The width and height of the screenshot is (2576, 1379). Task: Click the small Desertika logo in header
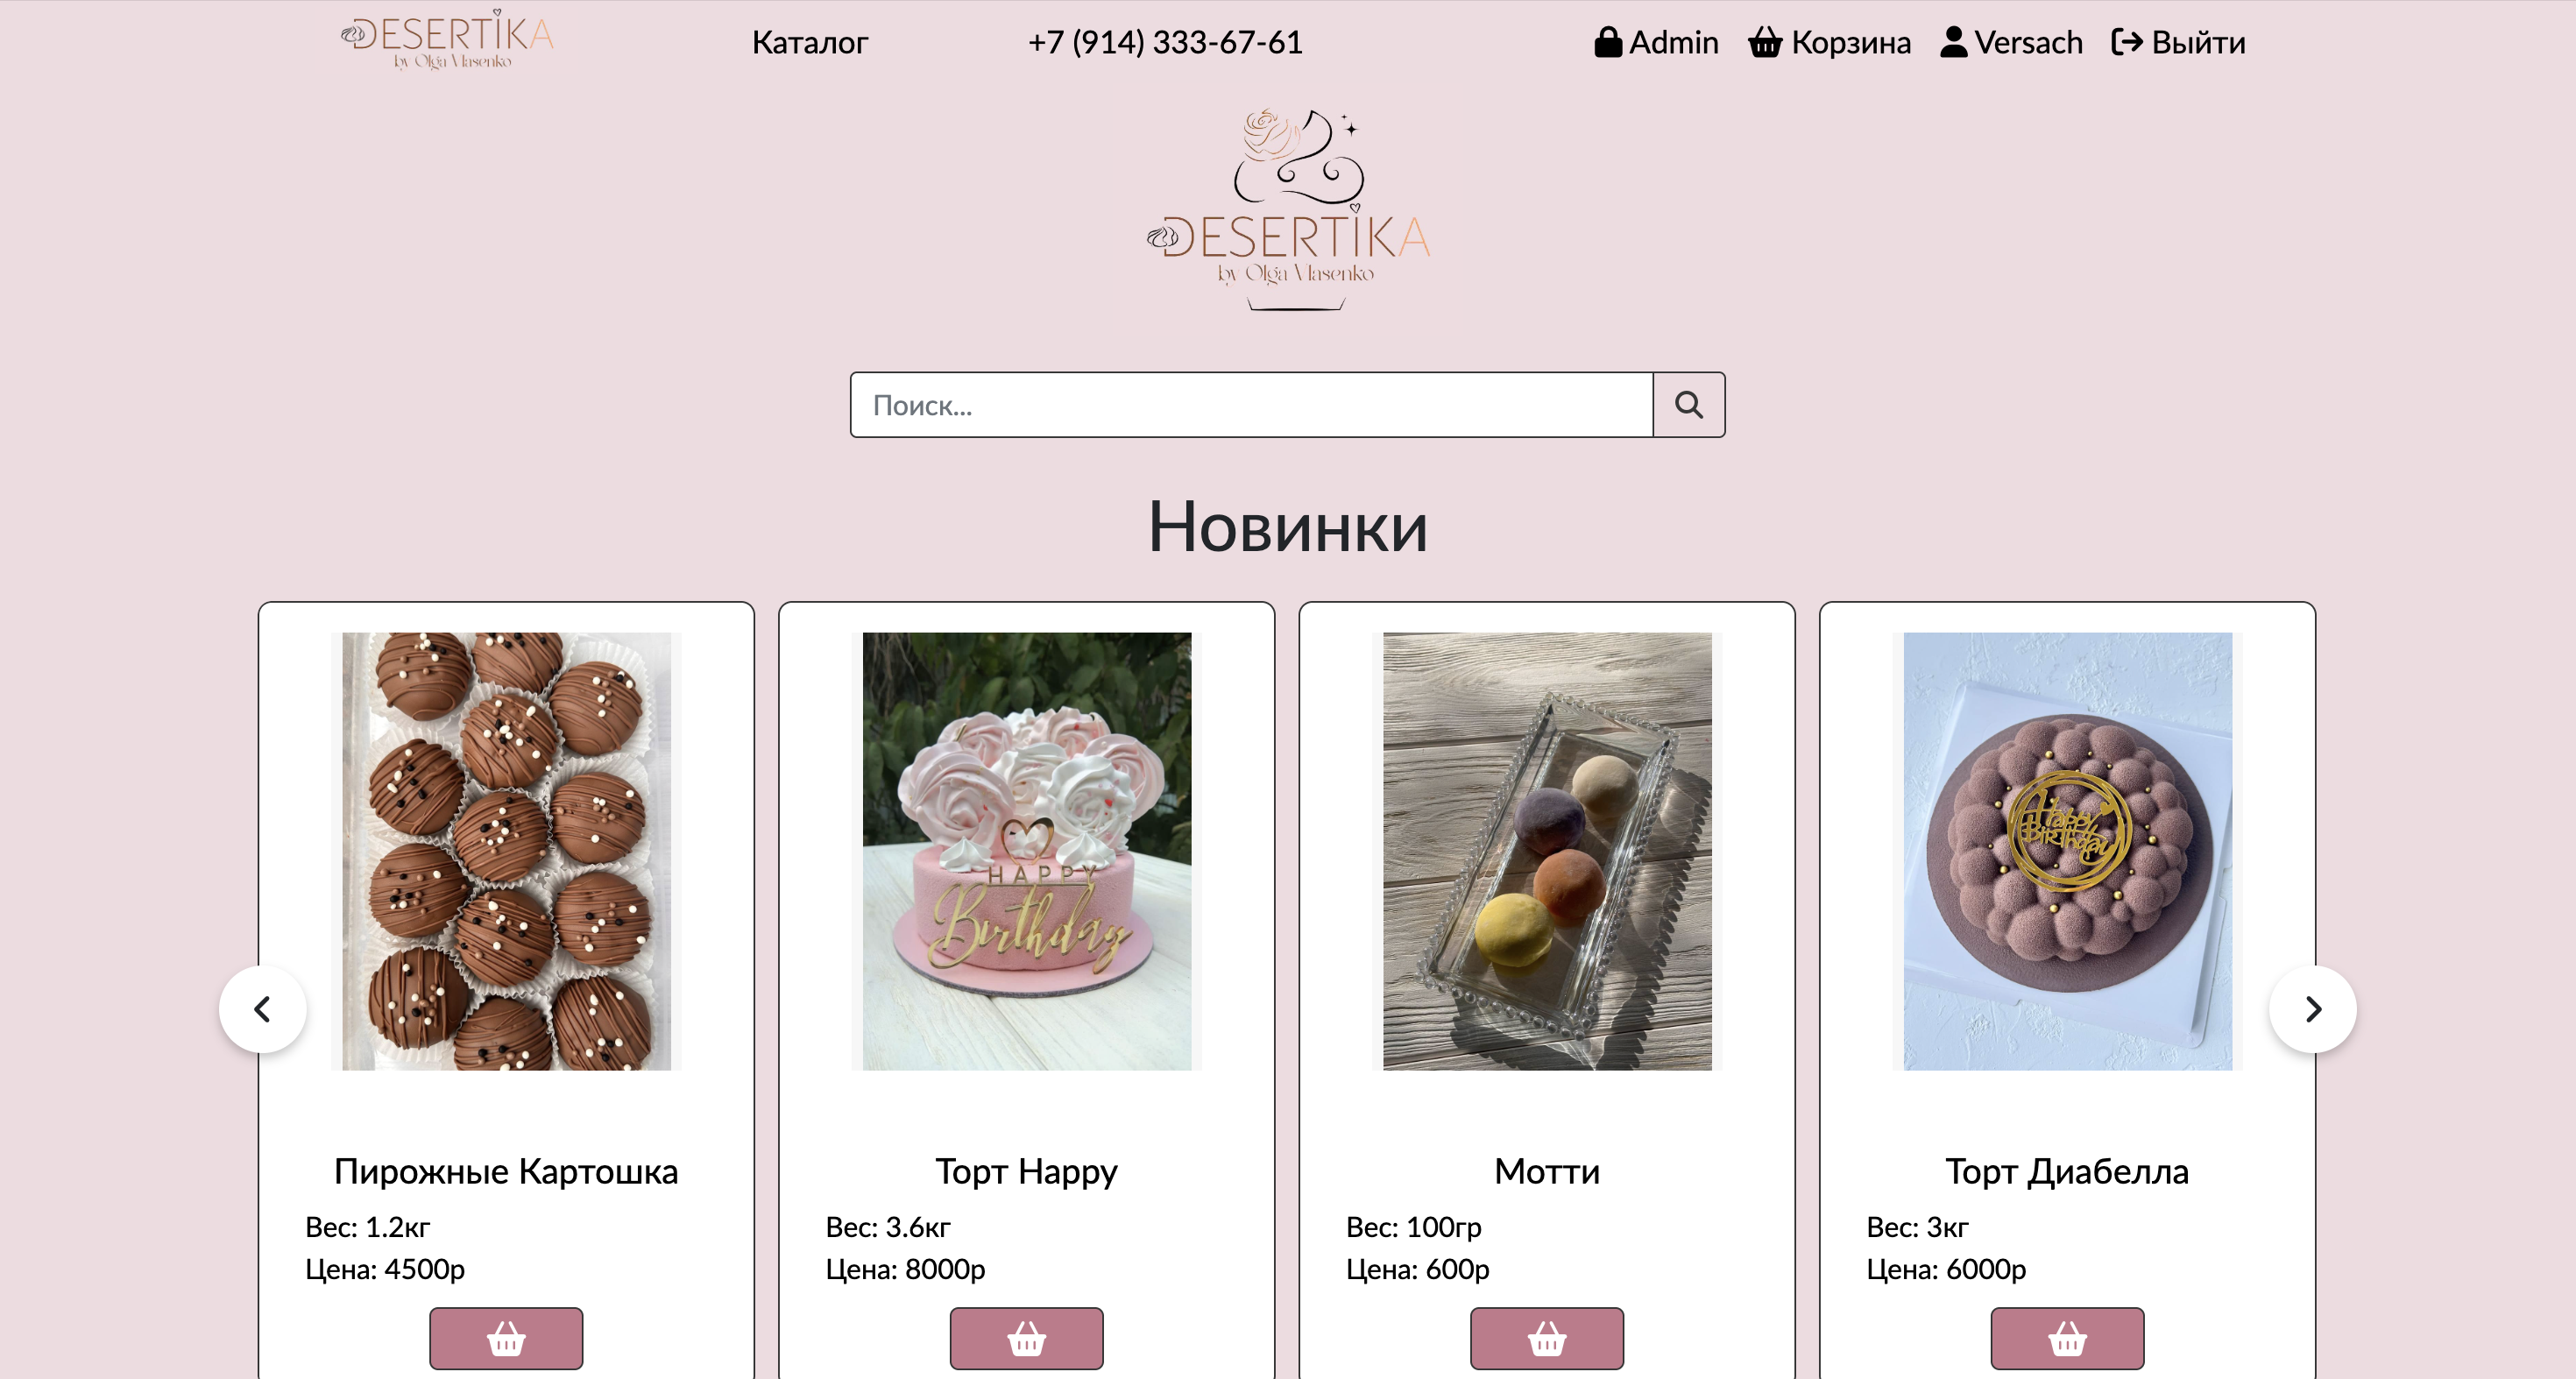tap(446, 39)
